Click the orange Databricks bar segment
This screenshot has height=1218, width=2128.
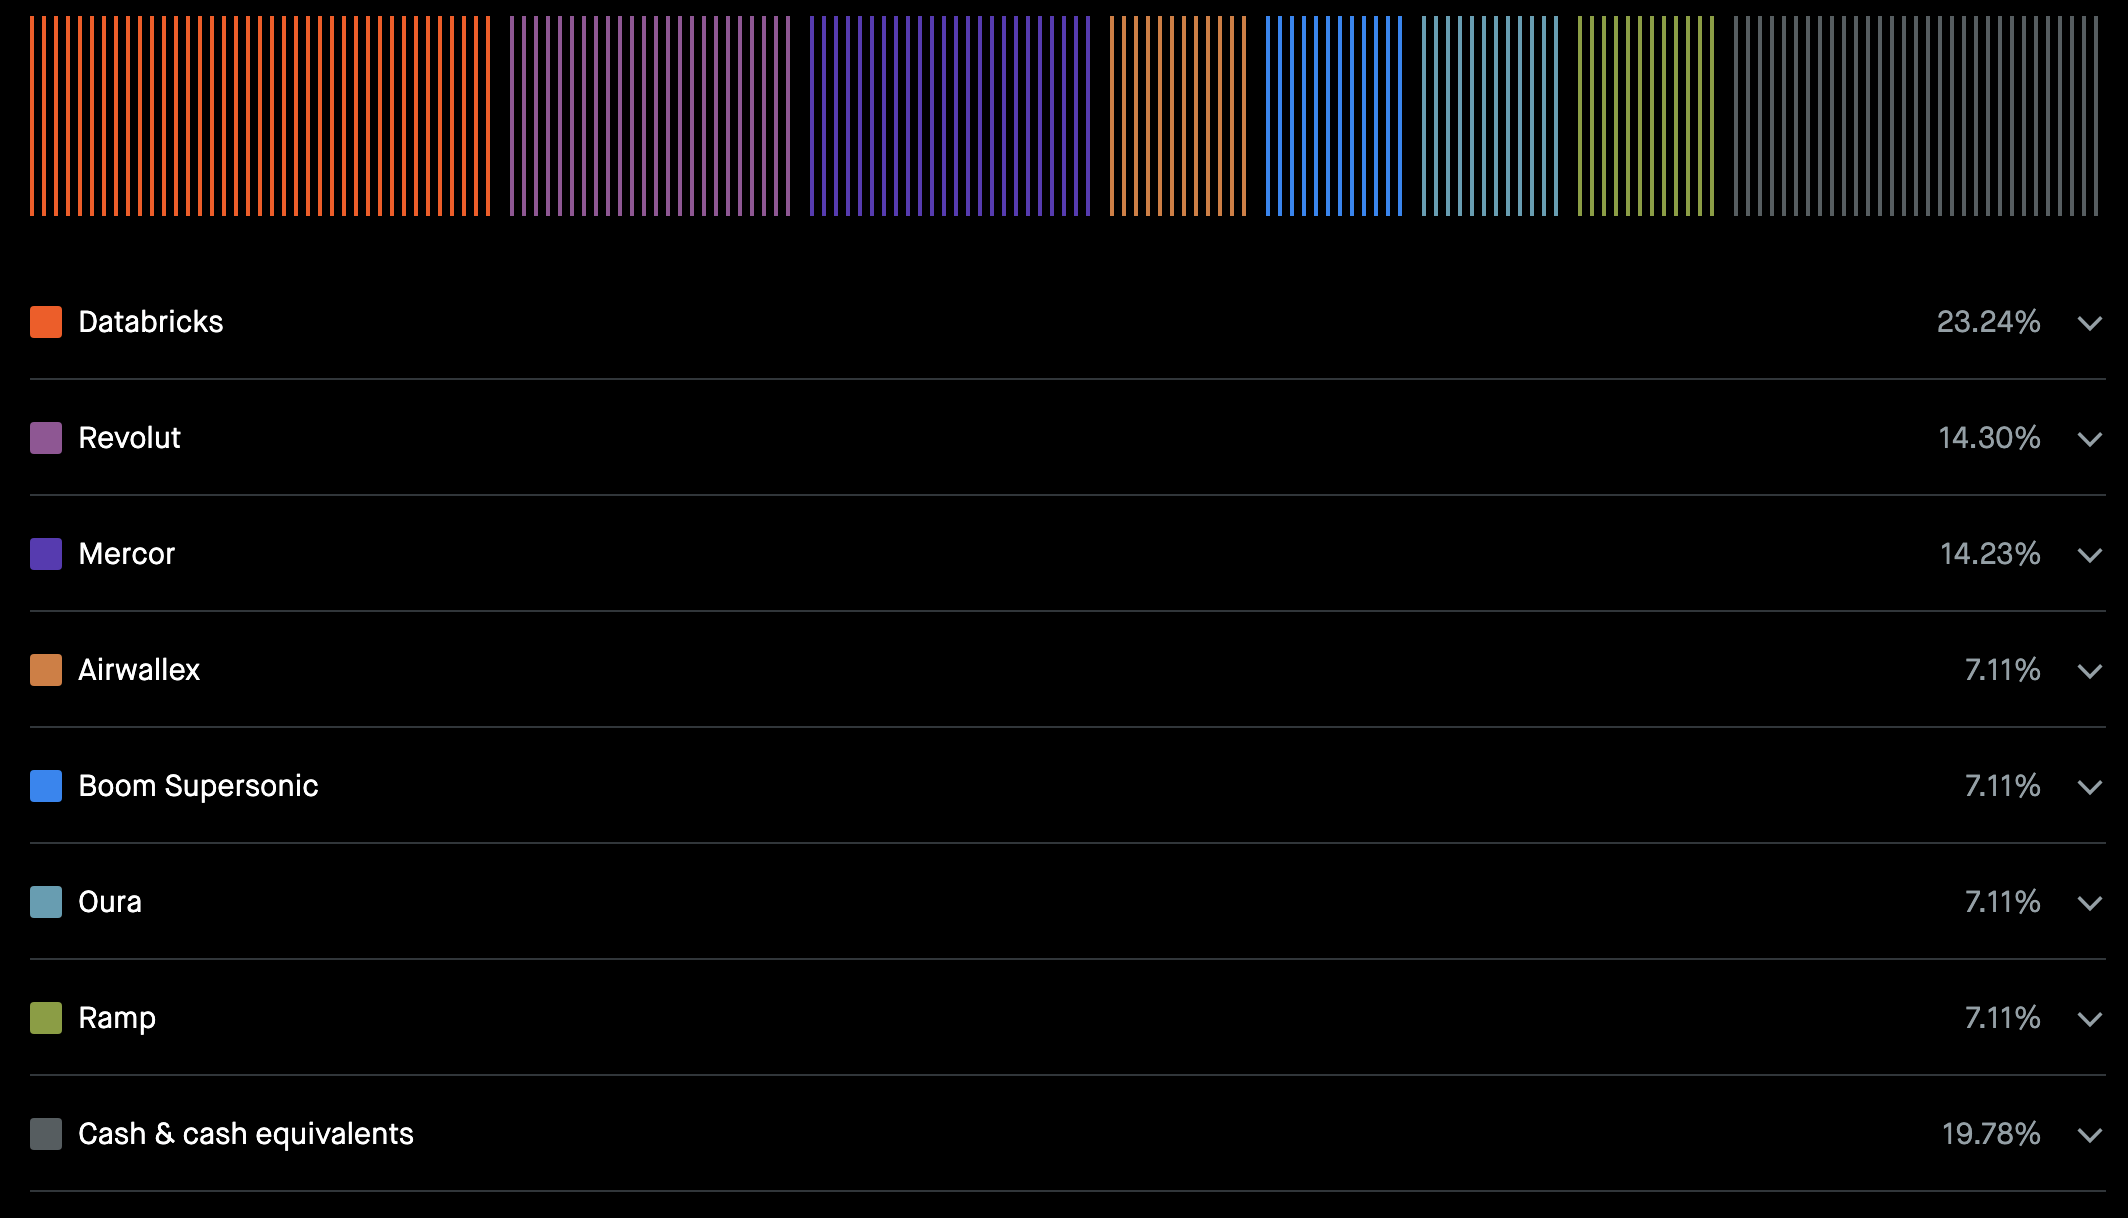click(x=260, y=115)
